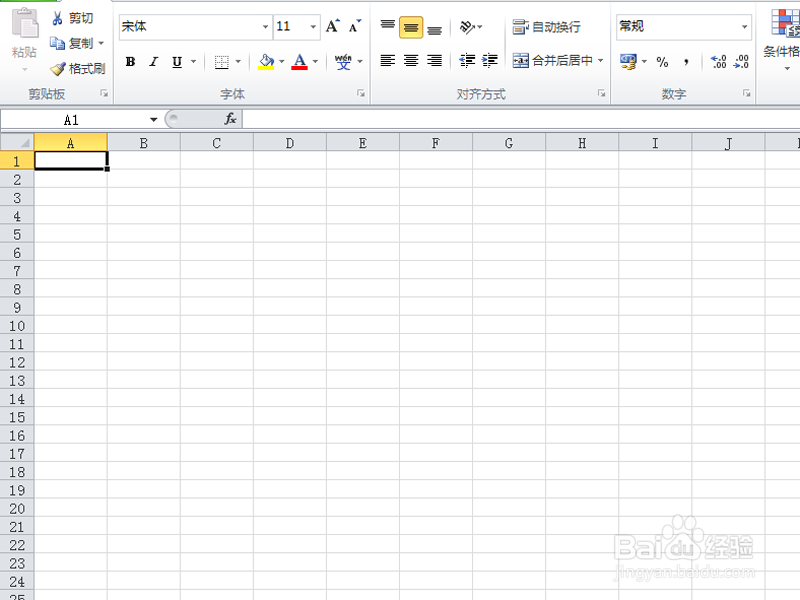The image size is (800, 600).
Task: Open fill color dropdown arrow
Action: click(x=282, y=62)
